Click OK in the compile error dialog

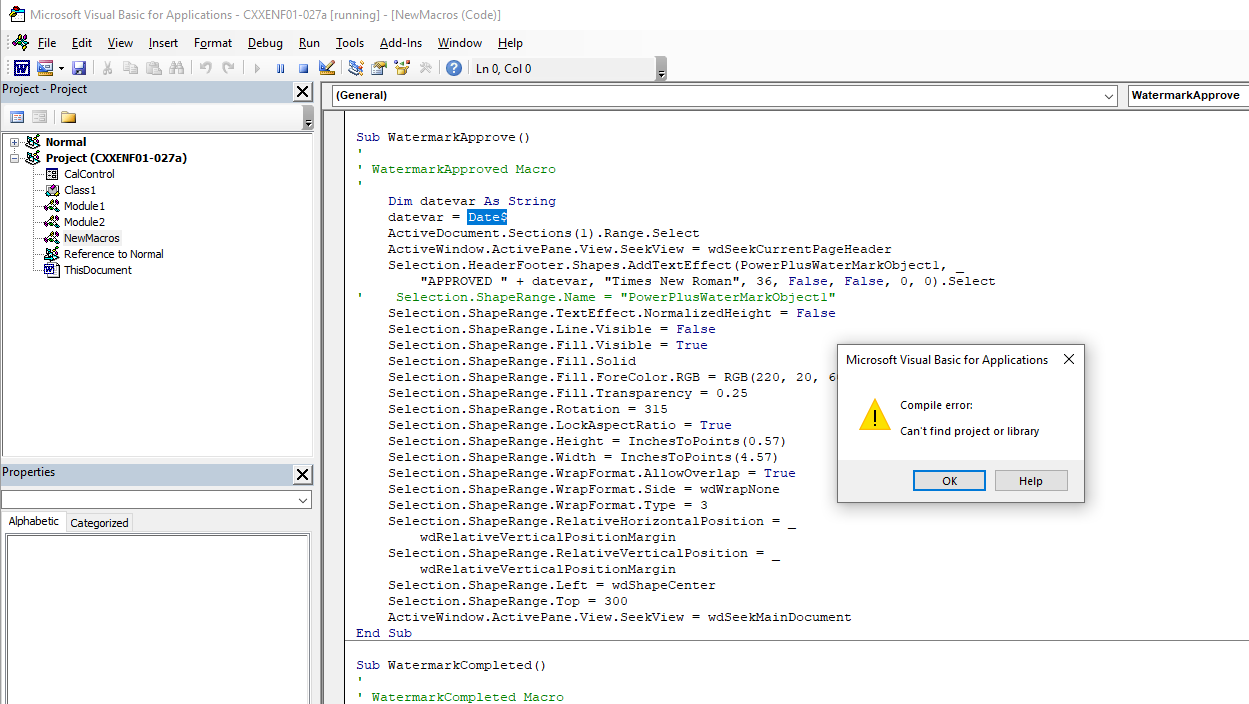[950, 481]
